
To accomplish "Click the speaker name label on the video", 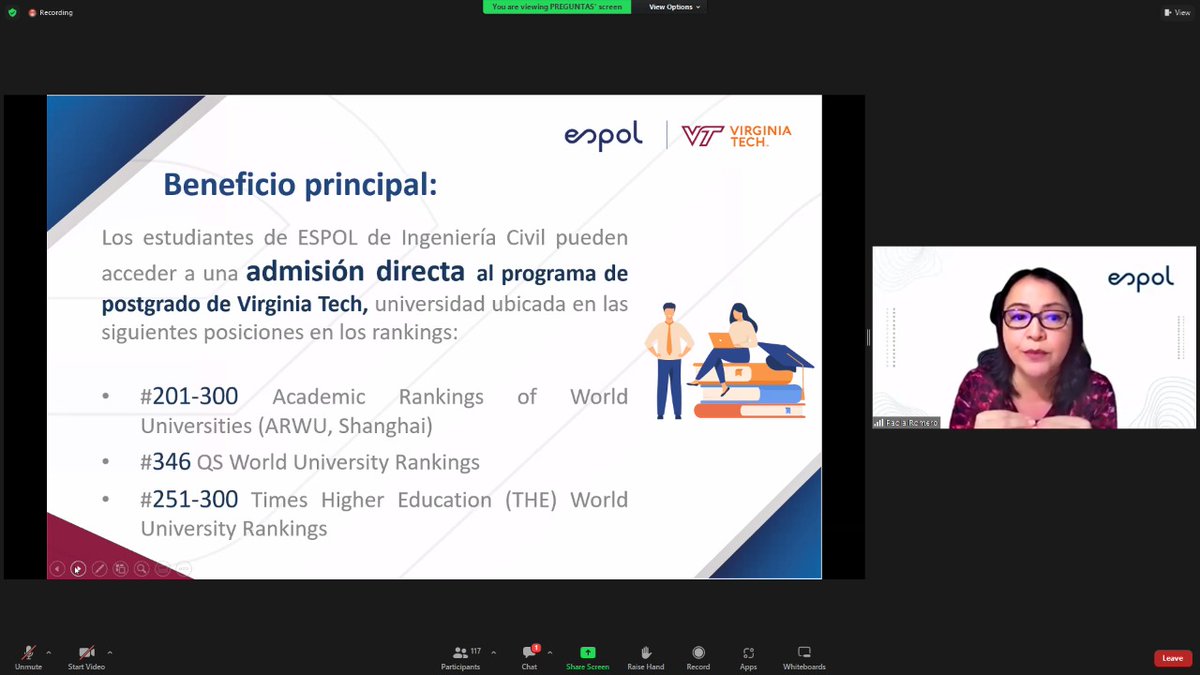I will [907, 423].
